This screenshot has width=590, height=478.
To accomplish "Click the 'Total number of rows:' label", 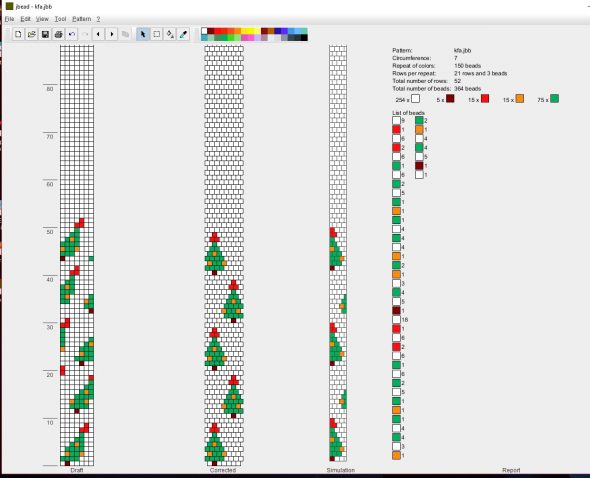I will tap(420, 81).
